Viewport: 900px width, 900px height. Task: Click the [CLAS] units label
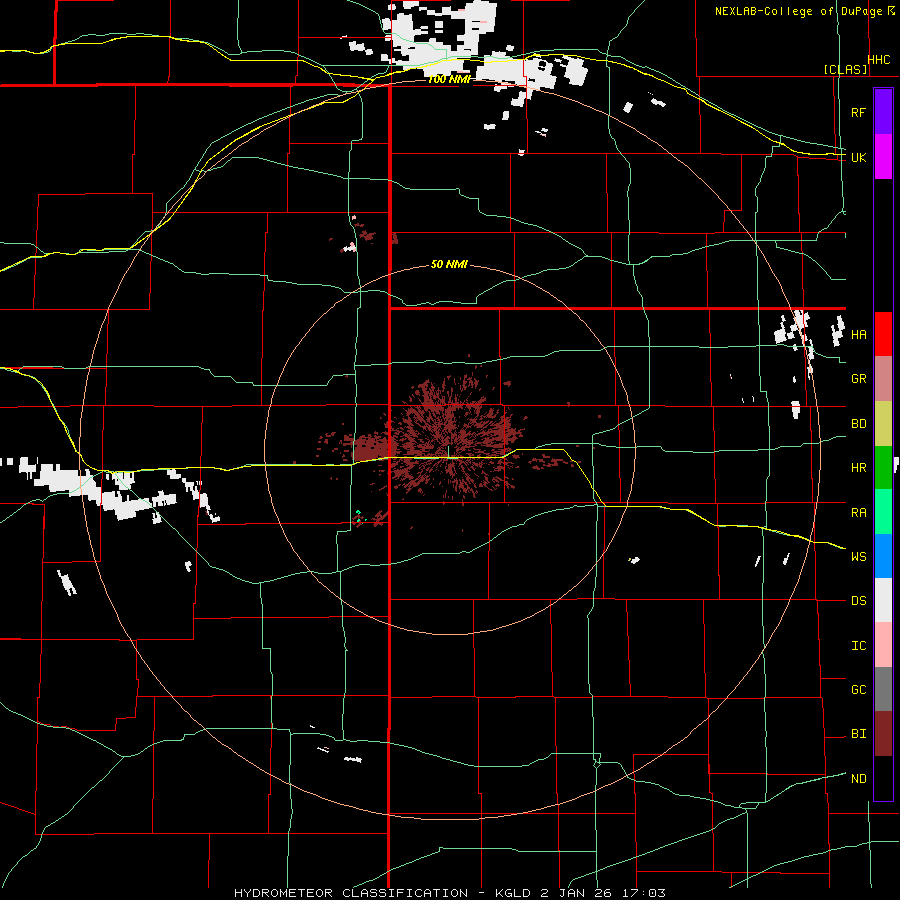[845, 69]
